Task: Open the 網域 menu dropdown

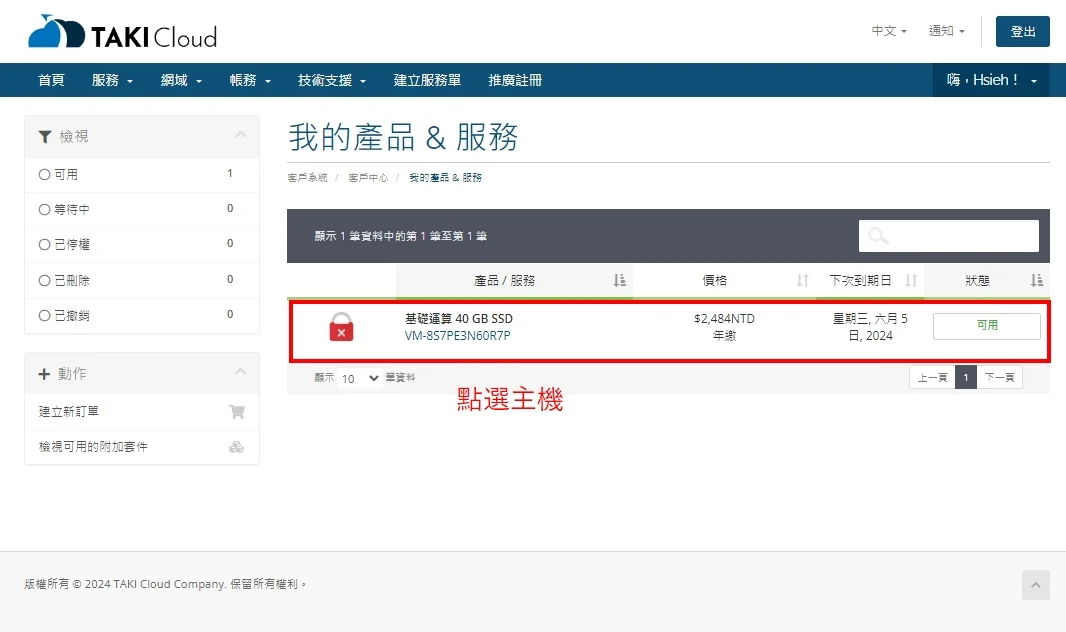Action: coord(182,80)
